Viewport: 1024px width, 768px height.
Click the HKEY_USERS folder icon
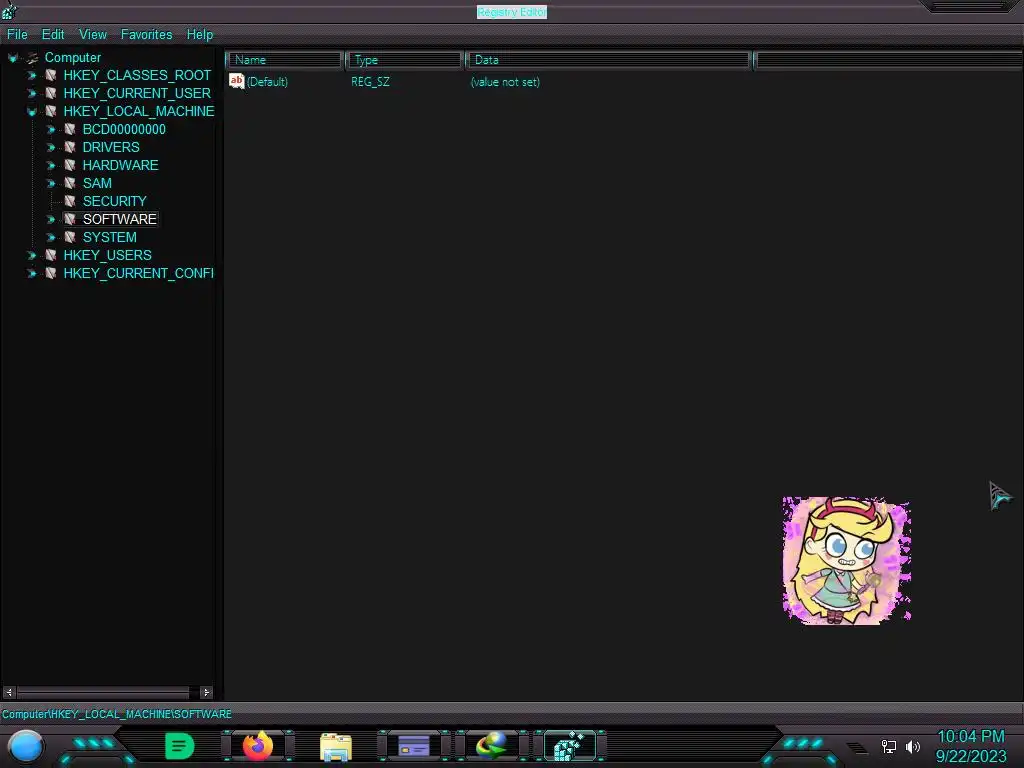(51, 255)
